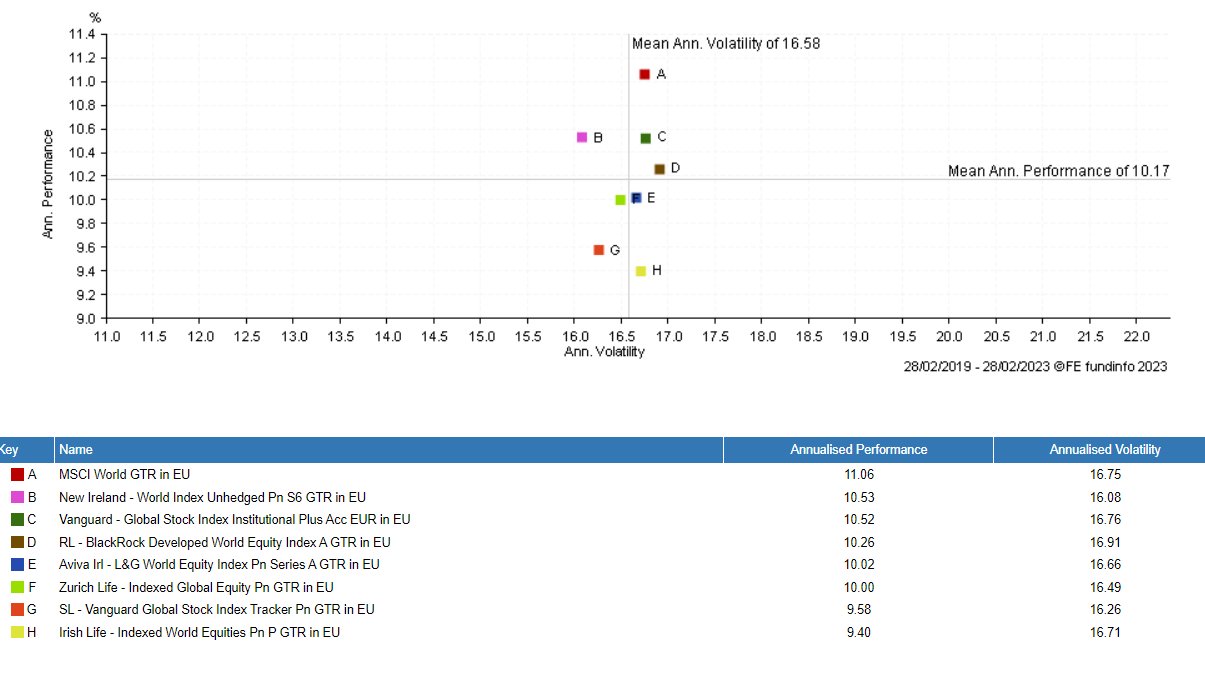The height and width of the screenshot is (674, 1205).
Task: Open New Ireland World Index Unhedged fund
Action: pyautogui.click(x=213, y=497)
